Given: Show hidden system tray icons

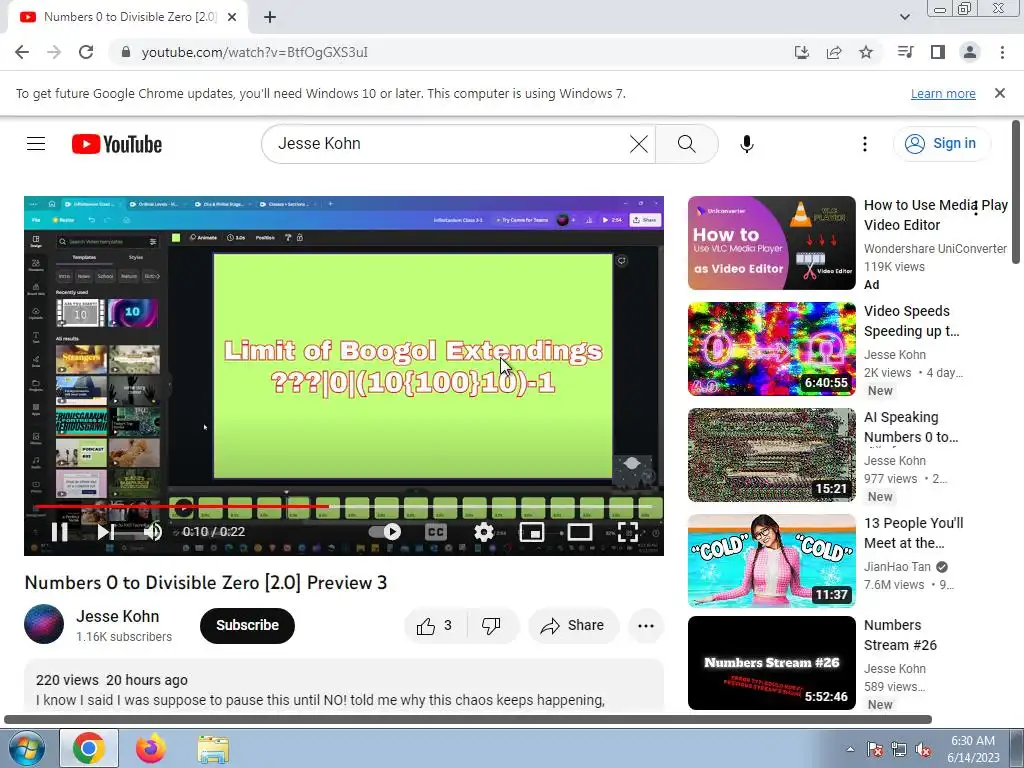Looking at the screenshot, I should point(850,749).
